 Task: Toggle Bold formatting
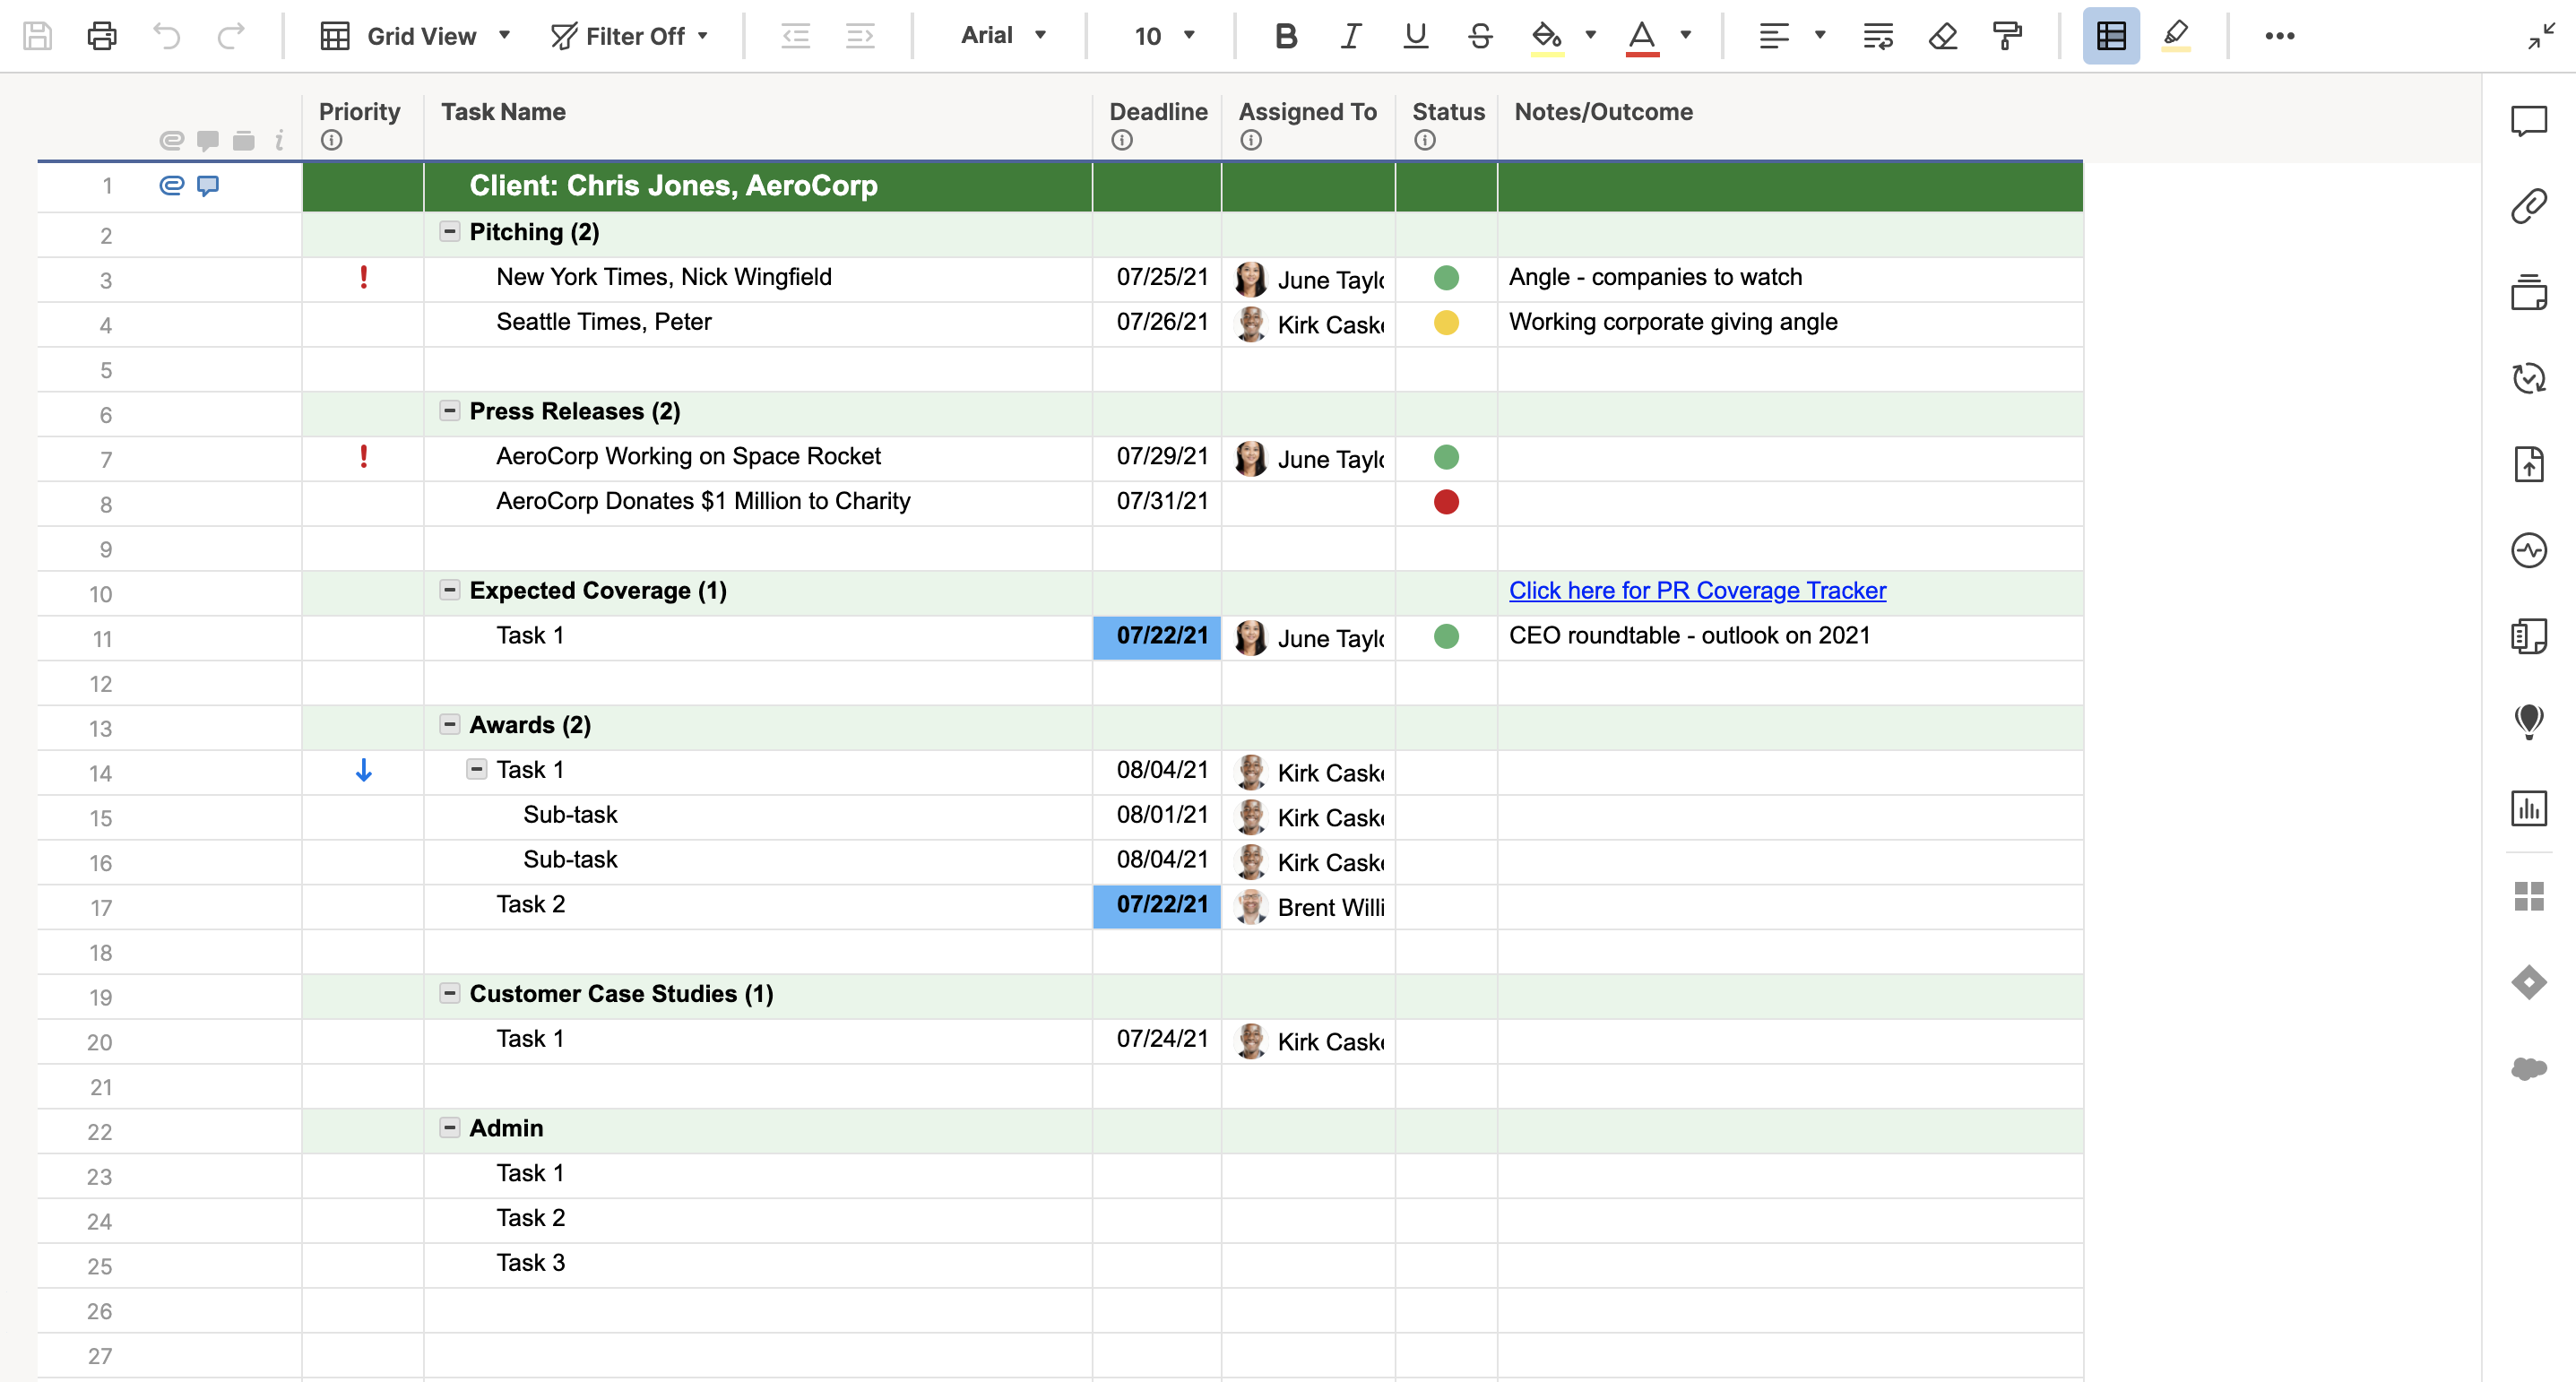point(1286,36)
